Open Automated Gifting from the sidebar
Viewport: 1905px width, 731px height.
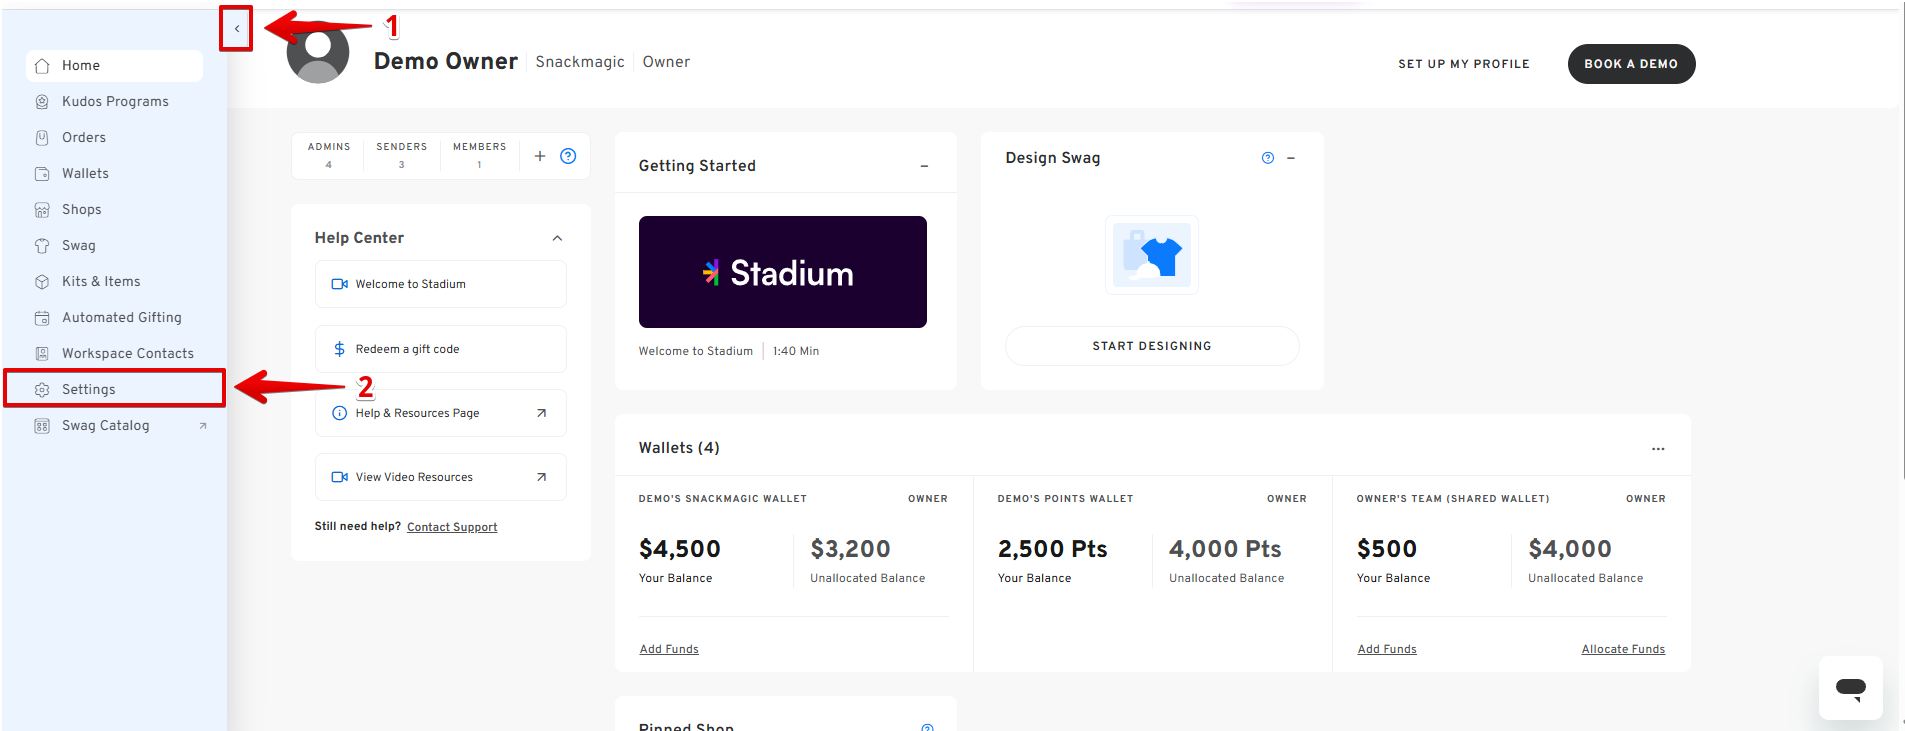[x=122, y=317]
